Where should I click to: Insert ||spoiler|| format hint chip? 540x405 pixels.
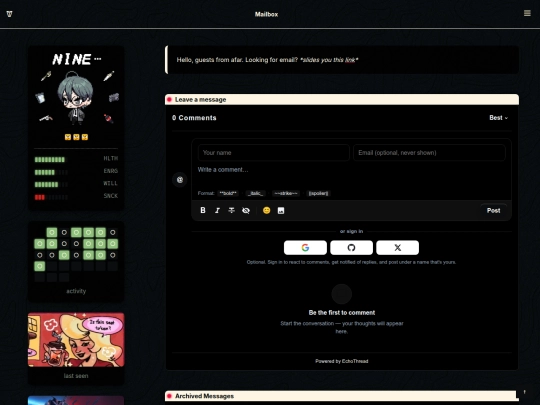coord(318,193)
